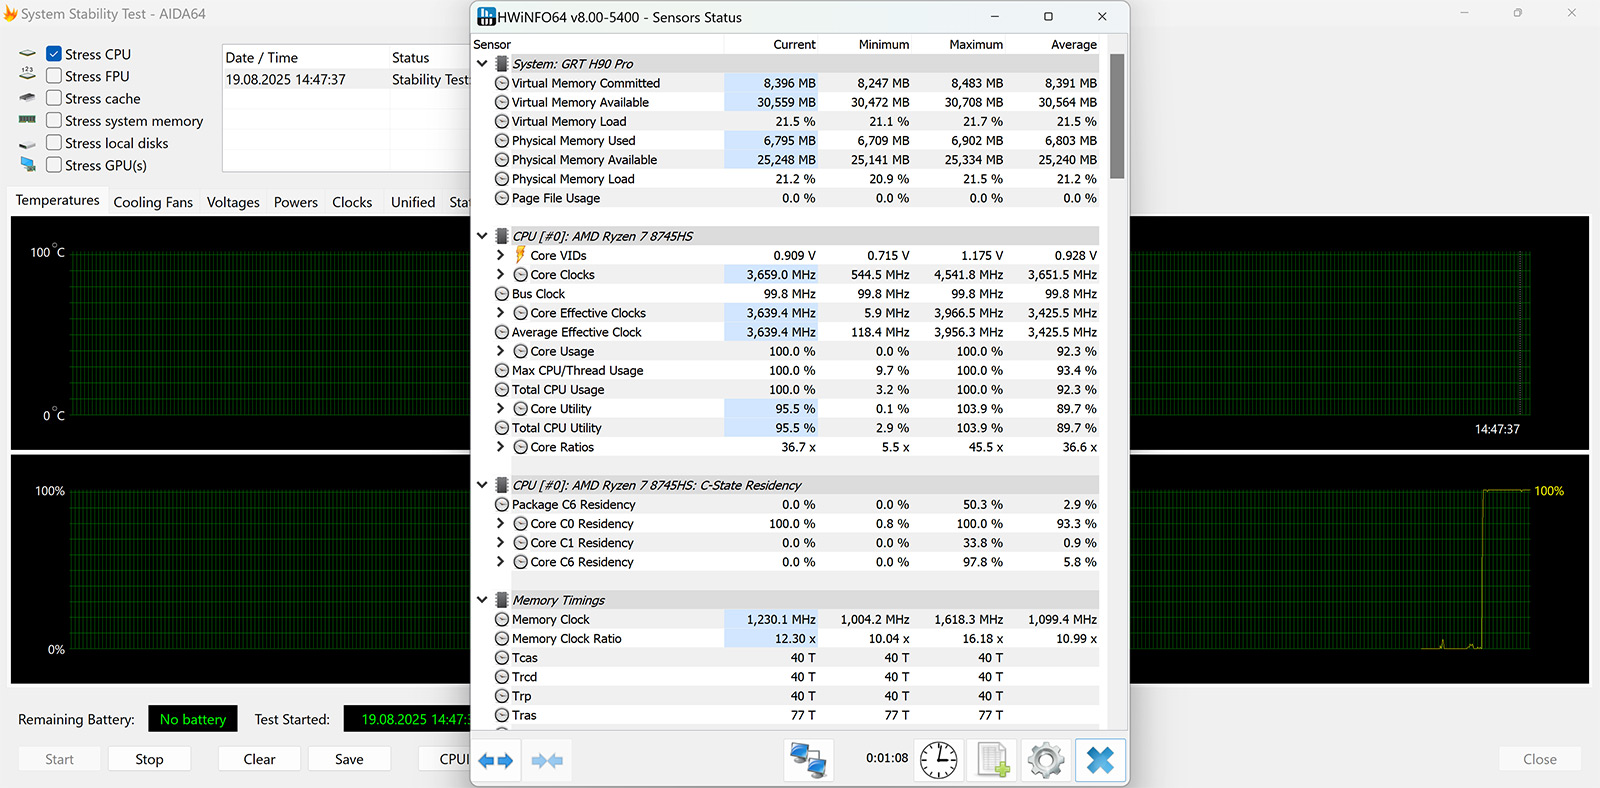The height and width of the screenshot is (788, 1600).
Task: Expand the Core Ratios row
Action: 501,447
